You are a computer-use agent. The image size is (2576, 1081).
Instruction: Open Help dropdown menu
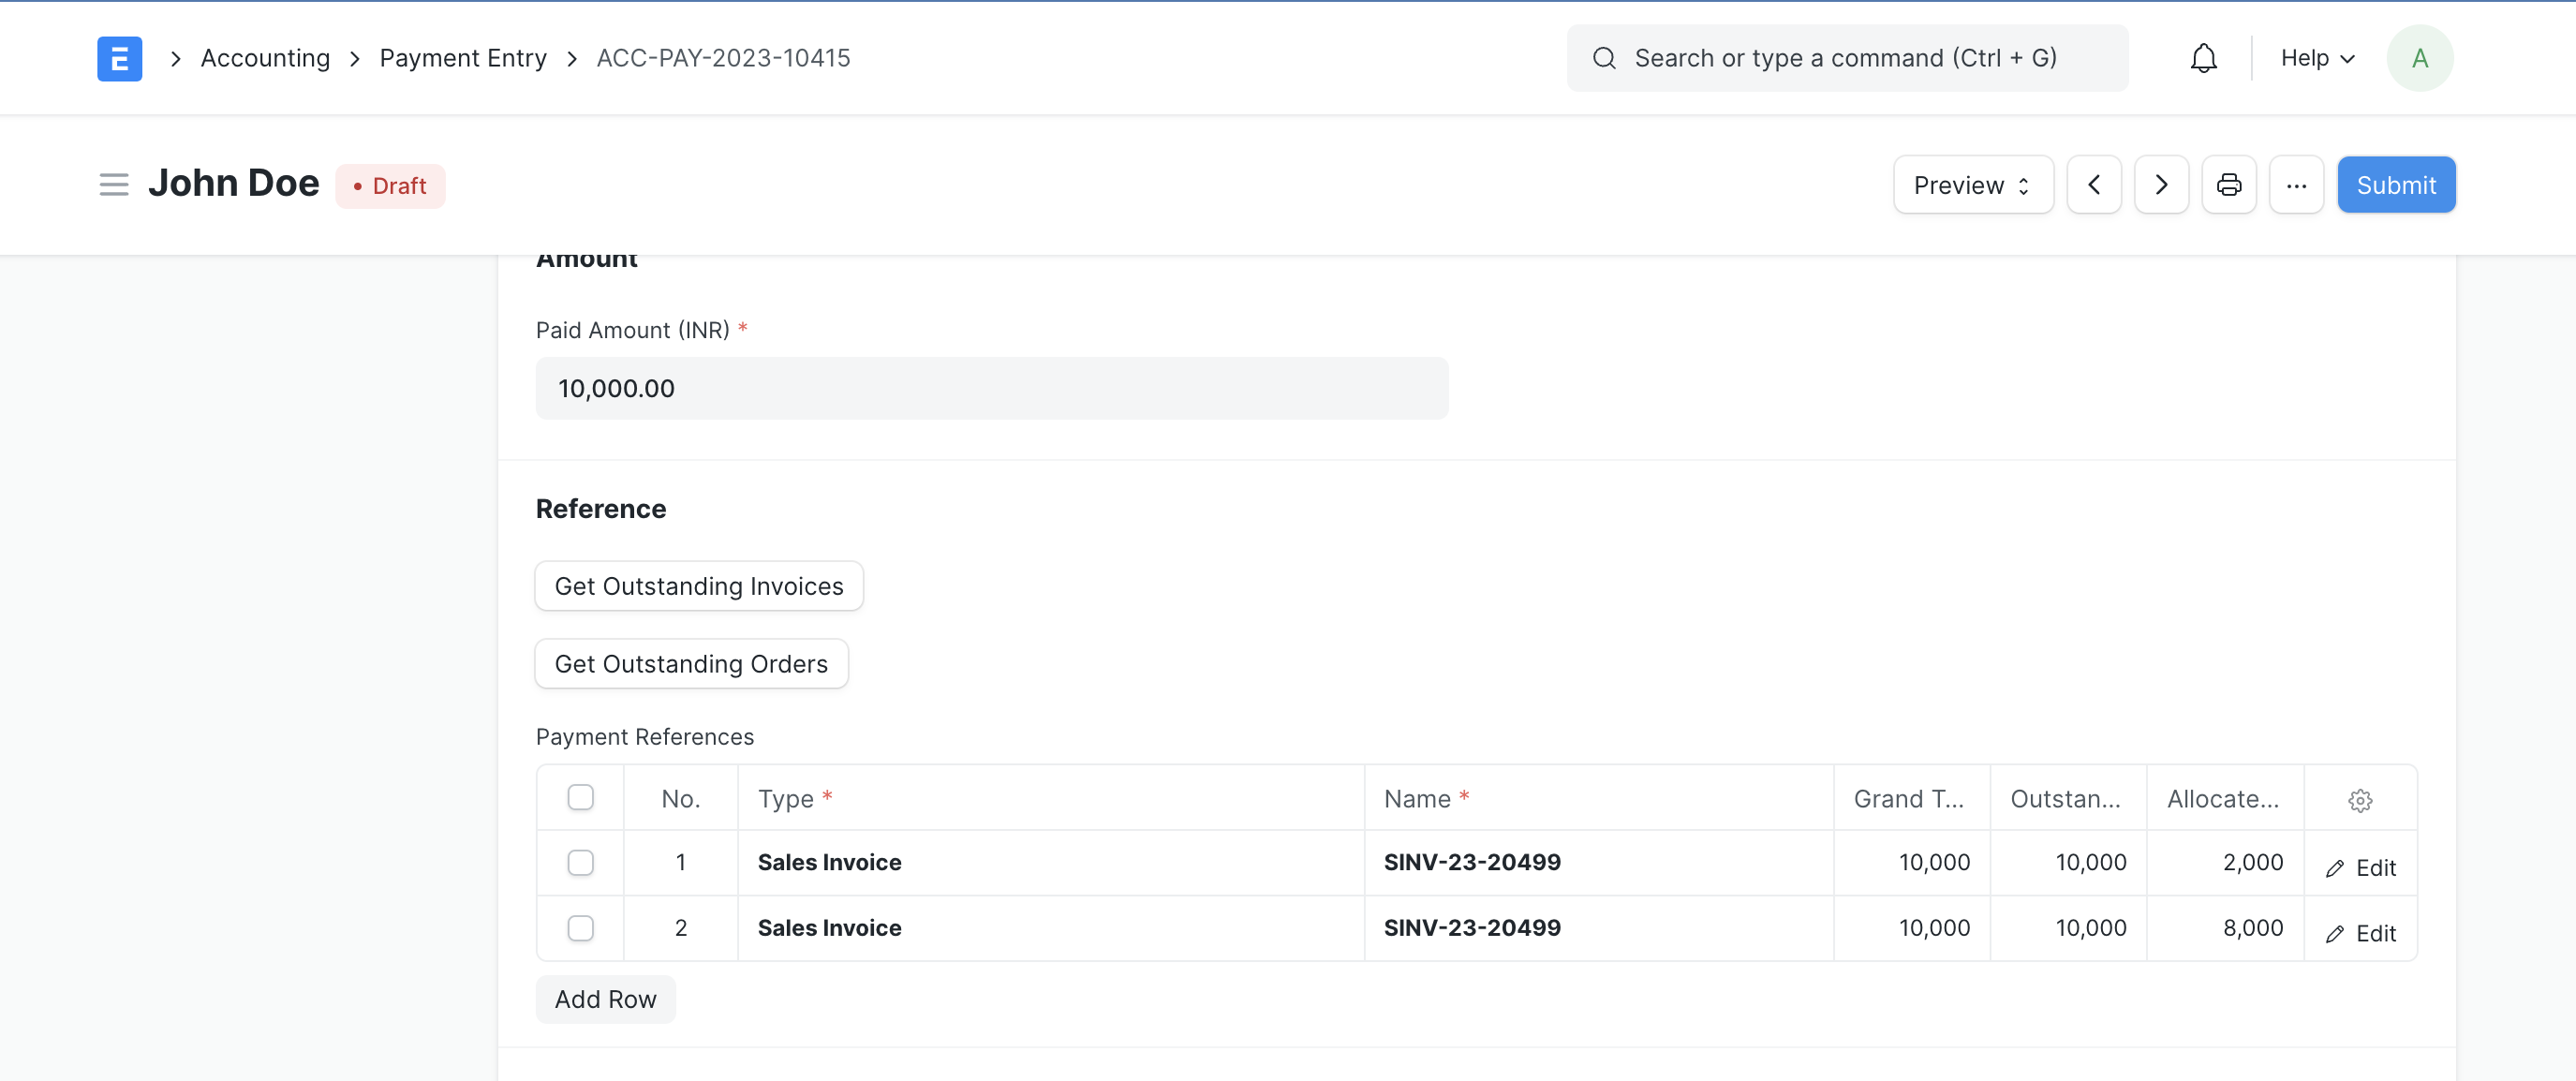tap(2317, 56)
